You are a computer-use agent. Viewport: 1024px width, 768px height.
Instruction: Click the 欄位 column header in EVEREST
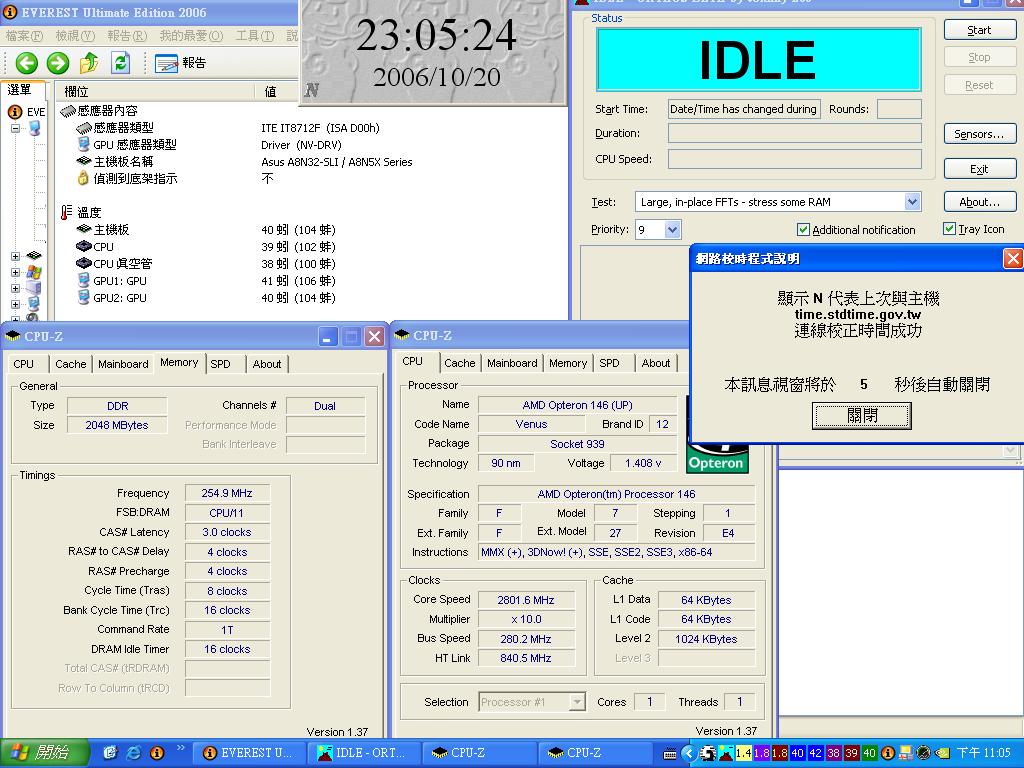coord(157,91)
